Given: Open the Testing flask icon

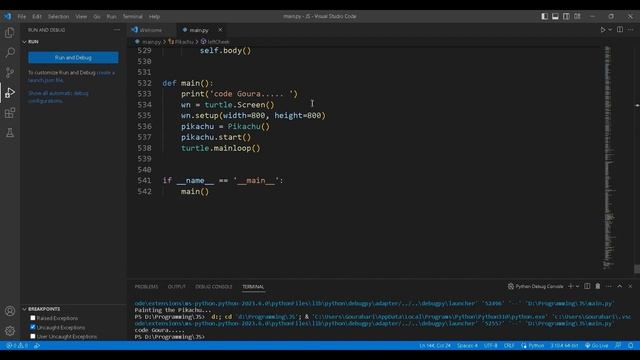Looking at the screenshot, I should [x=10, y=133].
